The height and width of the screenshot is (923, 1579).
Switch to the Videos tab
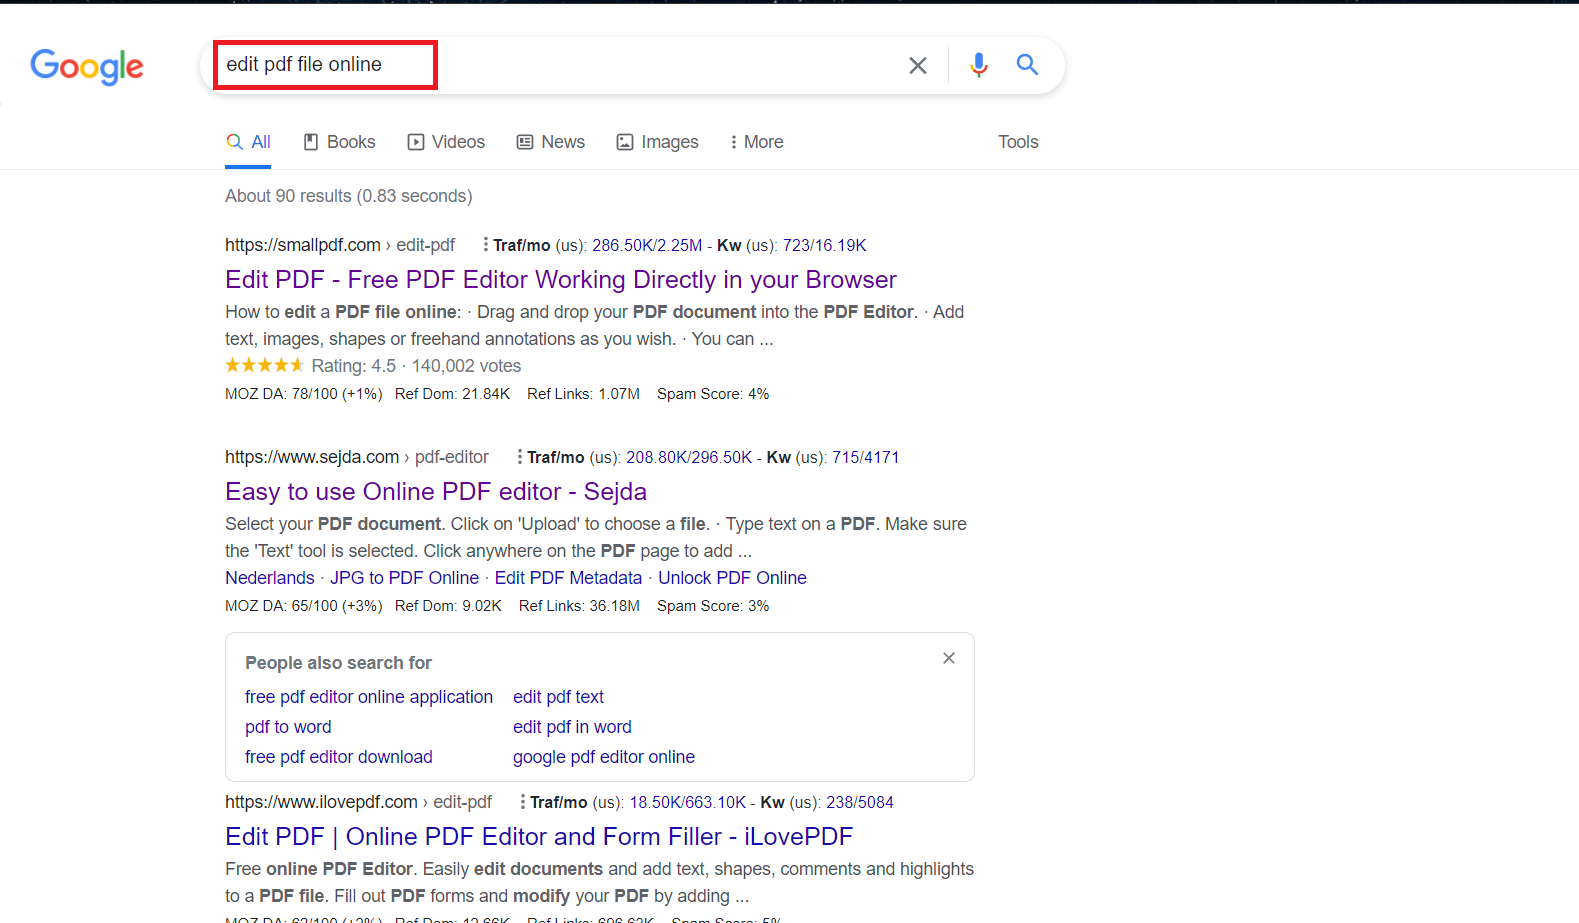coord(446,142)
